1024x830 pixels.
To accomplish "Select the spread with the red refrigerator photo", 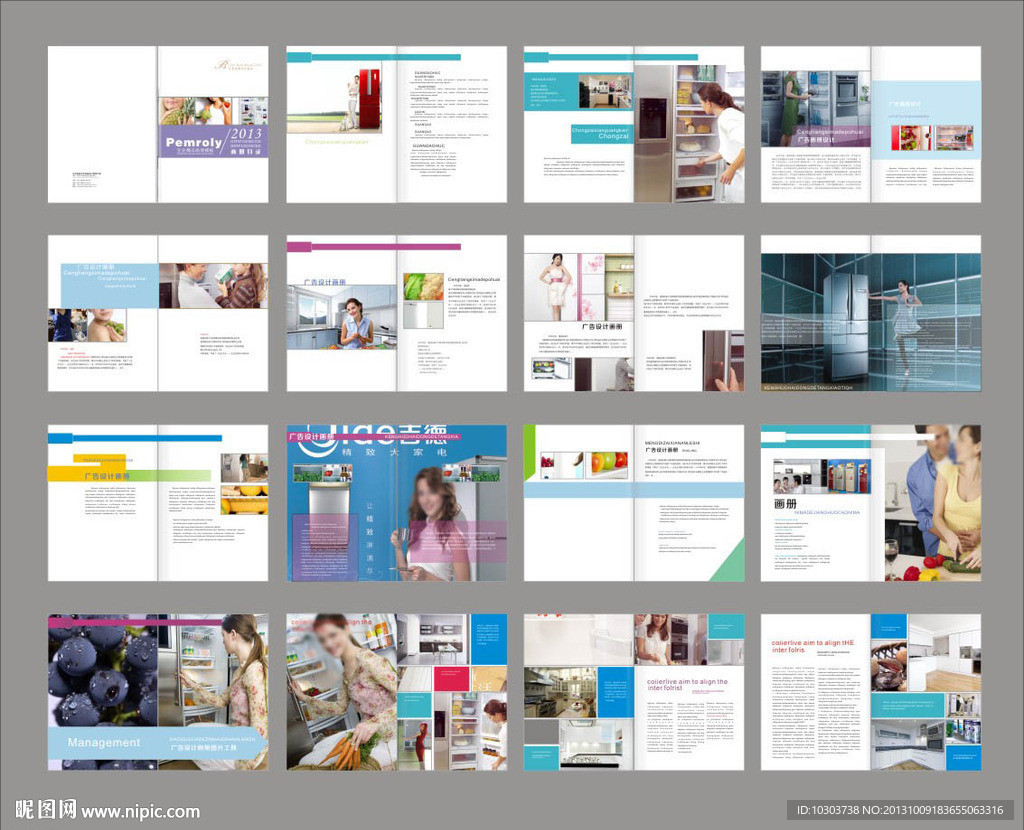I will 396,124.
